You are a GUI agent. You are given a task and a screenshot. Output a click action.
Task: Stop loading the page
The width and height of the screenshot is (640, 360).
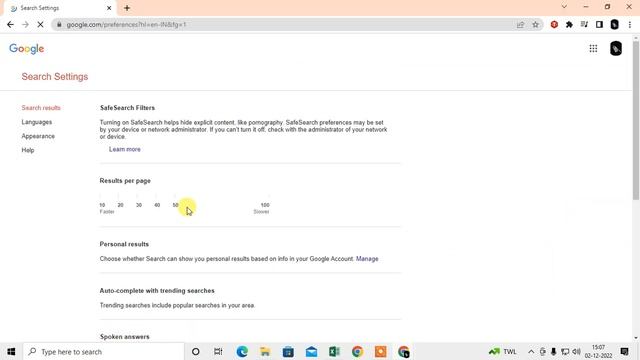[x=40, y=24]
